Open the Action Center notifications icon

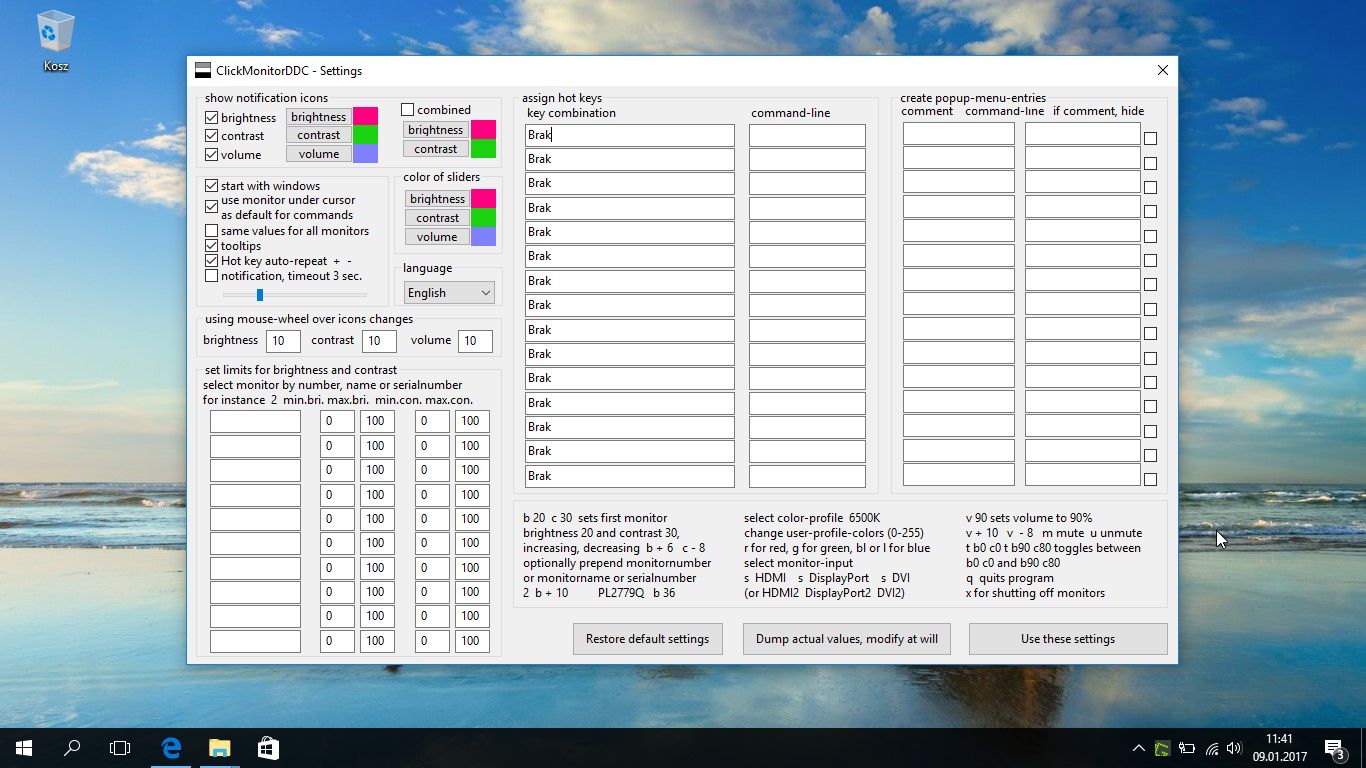[x=1333, y=748]
